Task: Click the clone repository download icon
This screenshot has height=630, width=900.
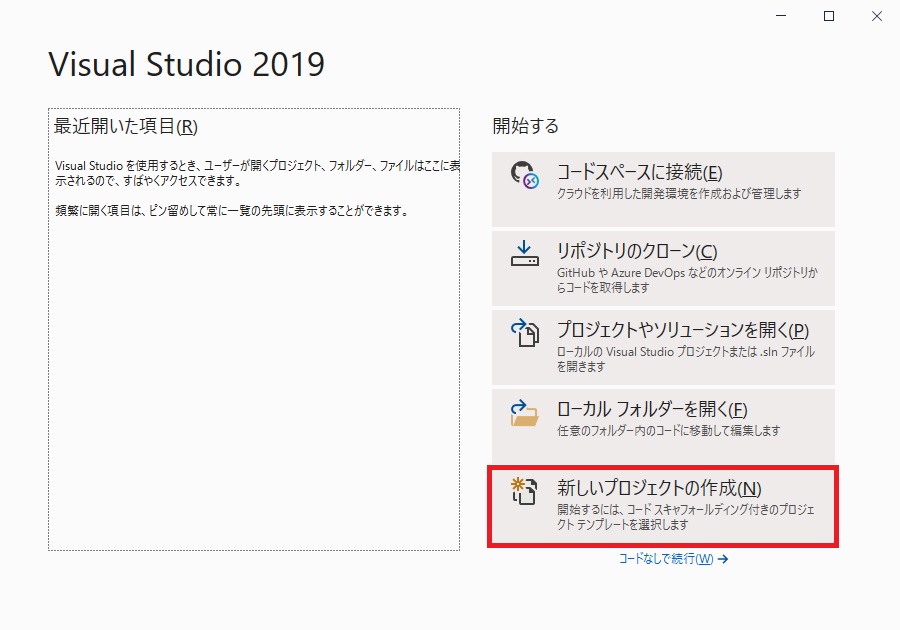Action: pos(525,254)
